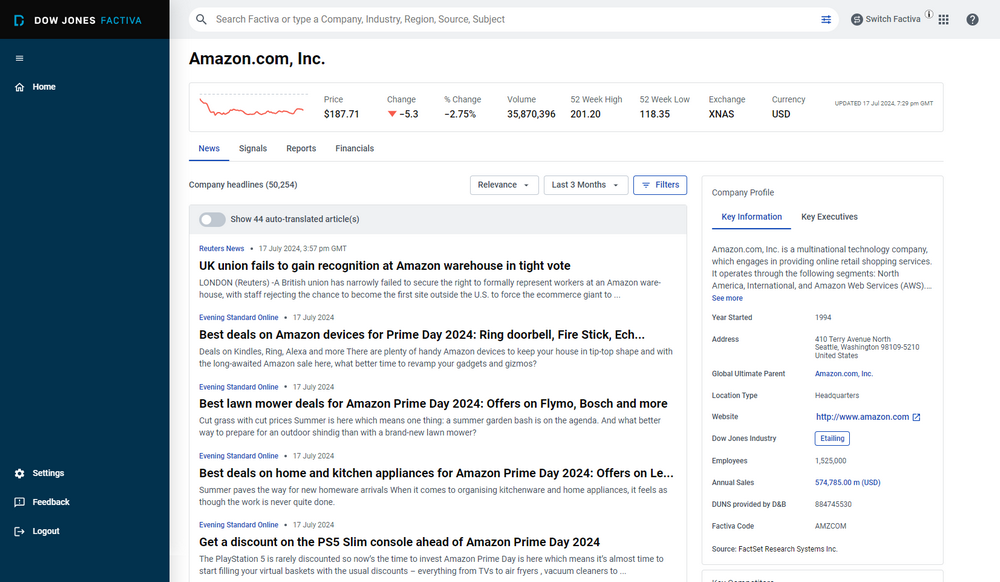
Task: Open the apps grid icon
Action: coord(944,20)
